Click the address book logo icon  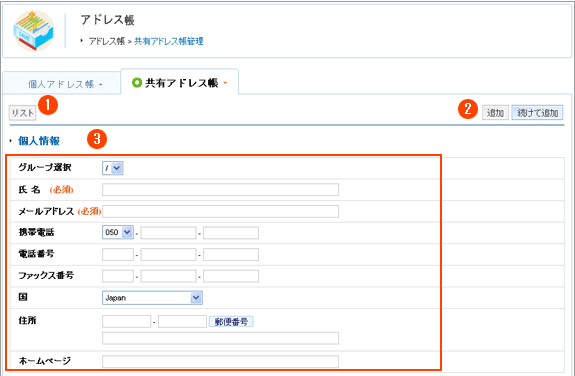point(34,30)
